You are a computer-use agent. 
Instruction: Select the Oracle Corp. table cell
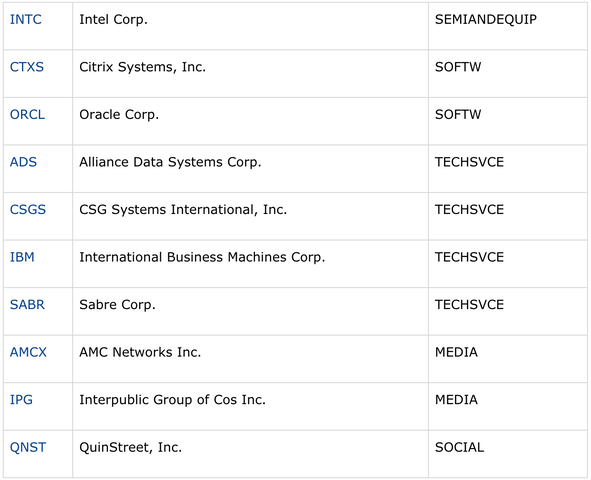(250, 121)
